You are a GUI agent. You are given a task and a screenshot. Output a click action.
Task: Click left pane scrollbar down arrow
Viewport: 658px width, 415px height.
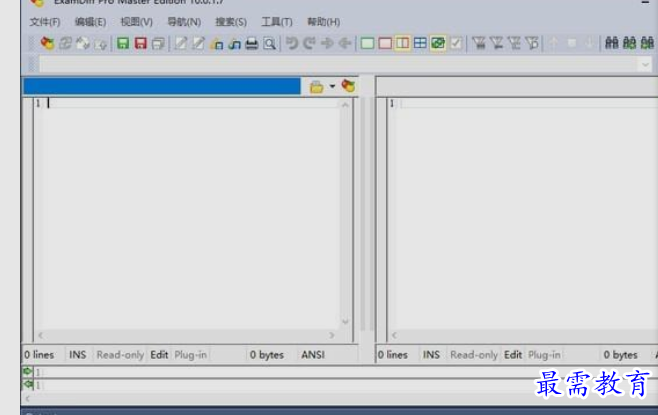click(345, 322)
